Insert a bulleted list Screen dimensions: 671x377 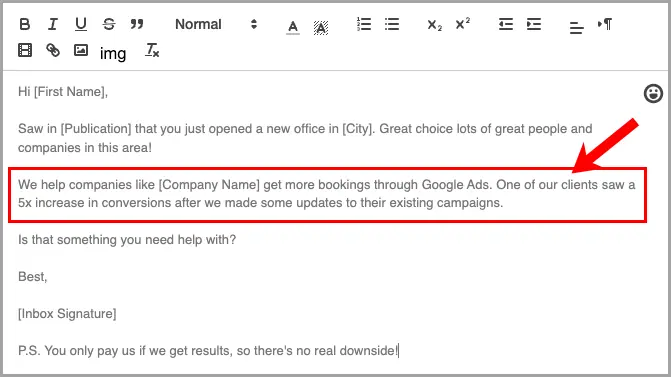392,24
